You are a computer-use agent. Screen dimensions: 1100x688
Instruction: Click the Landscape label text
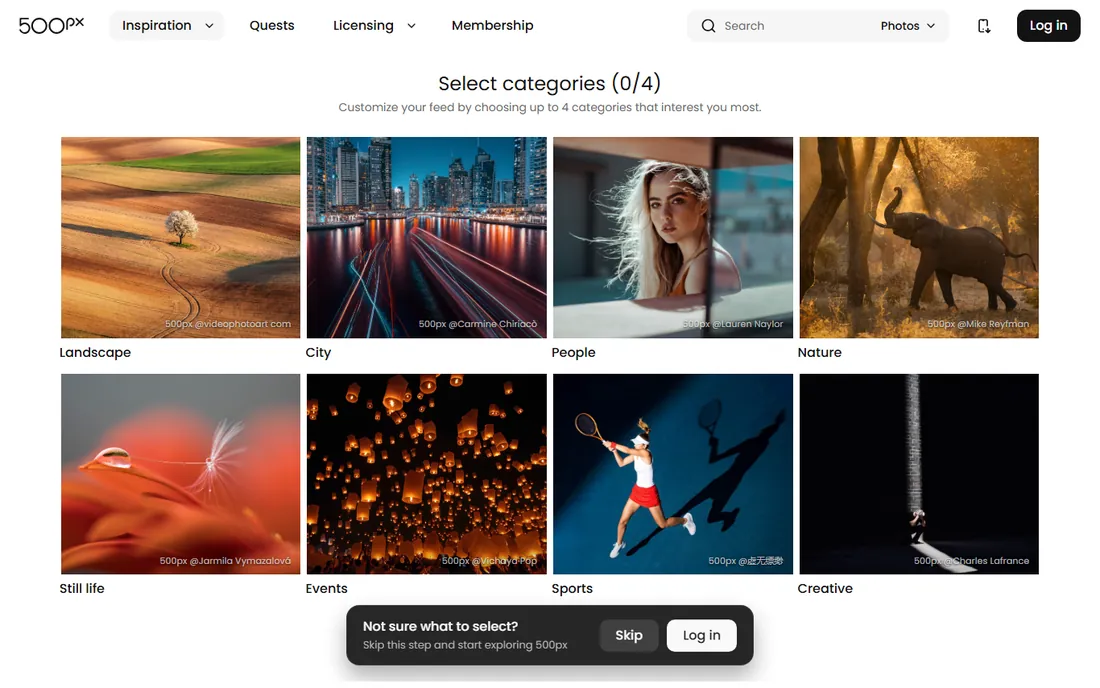(x=95, y=352)
